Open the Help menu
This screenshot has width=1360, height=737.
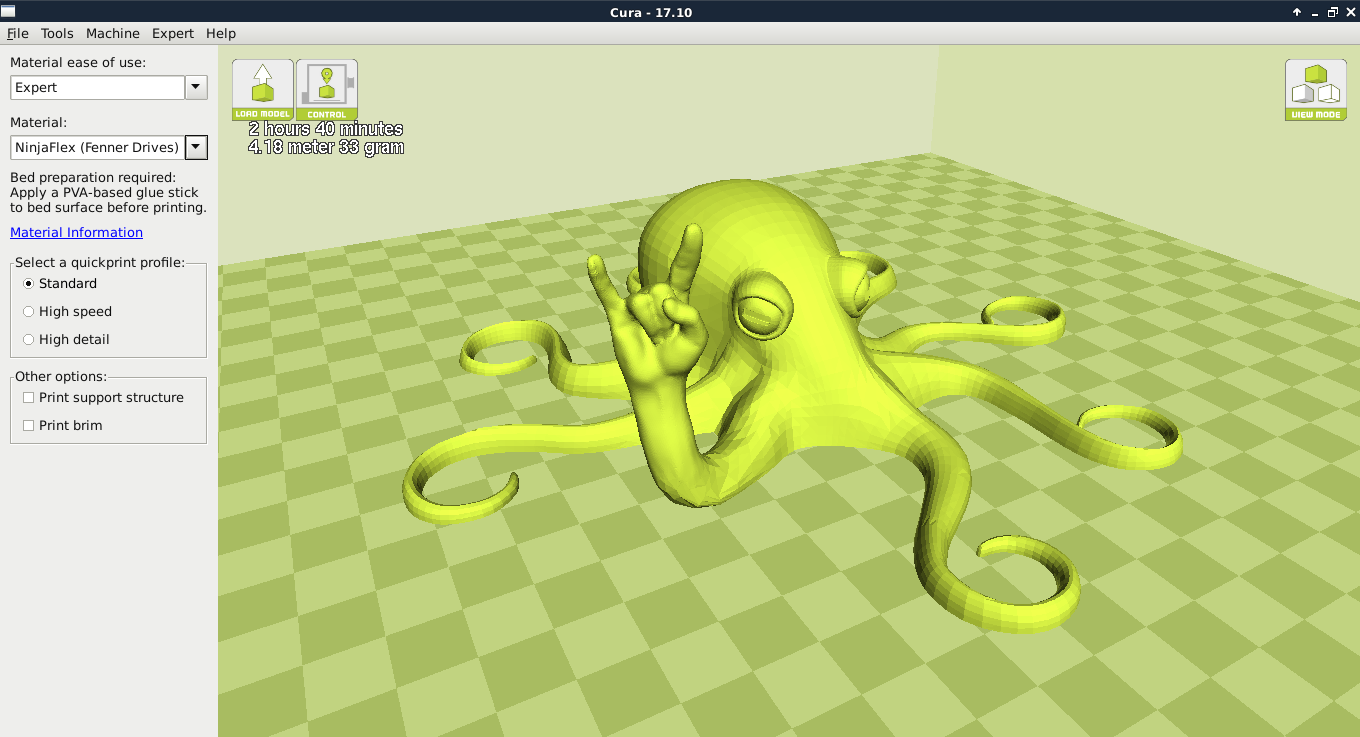point(221,33)
